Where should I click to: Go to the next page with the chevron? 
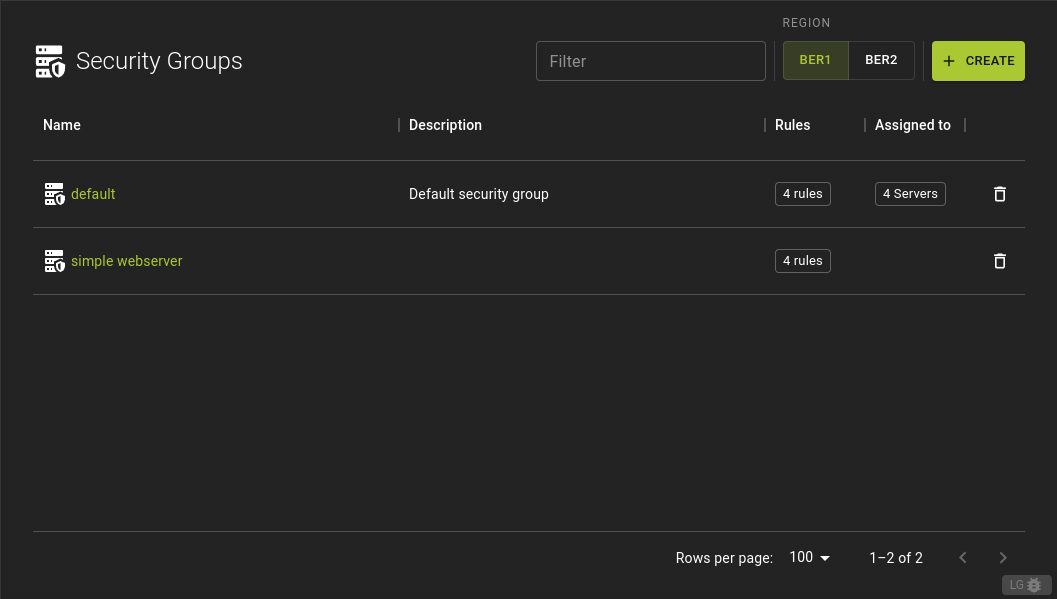(x=1003, y=558)
